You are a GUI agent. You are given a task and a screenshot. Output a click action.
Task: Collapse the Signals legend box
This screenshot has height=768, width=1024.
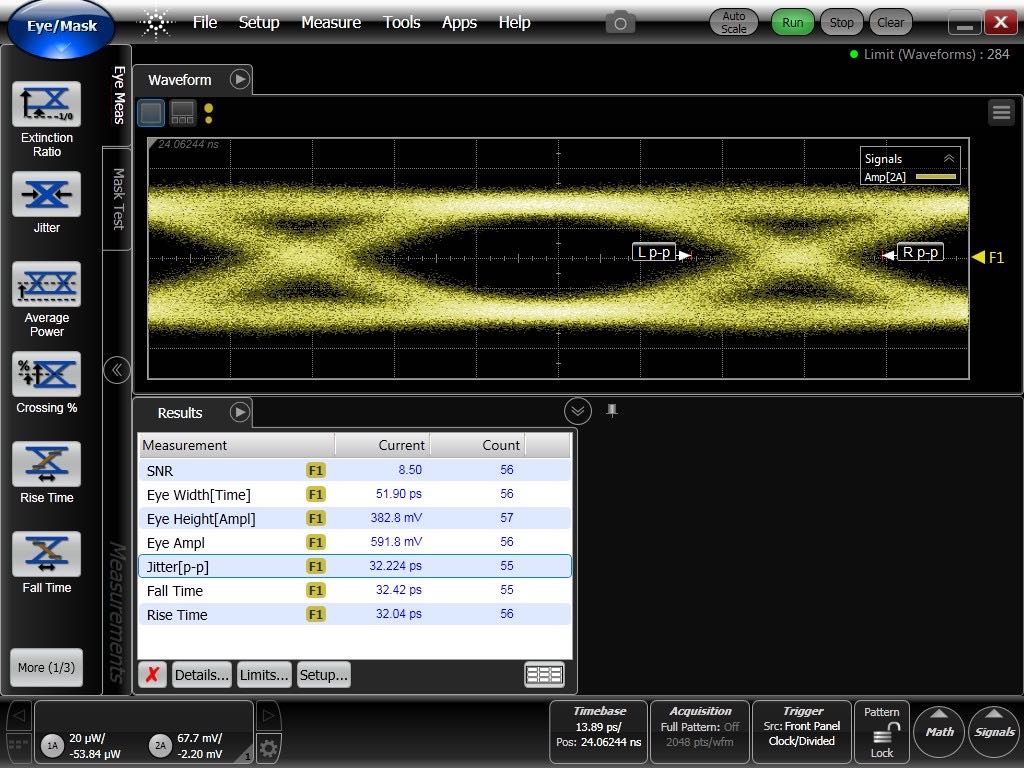[949, 158]
